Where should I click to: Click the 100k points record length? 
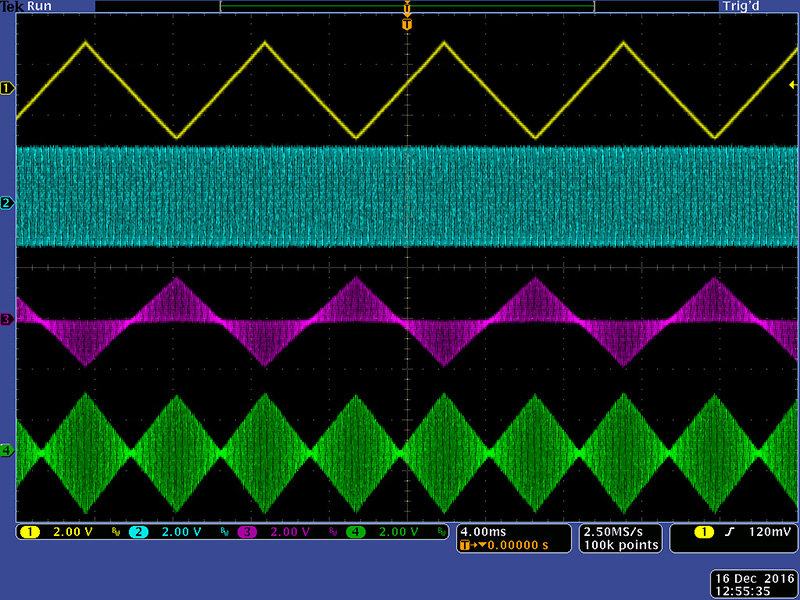coord(620,545)
